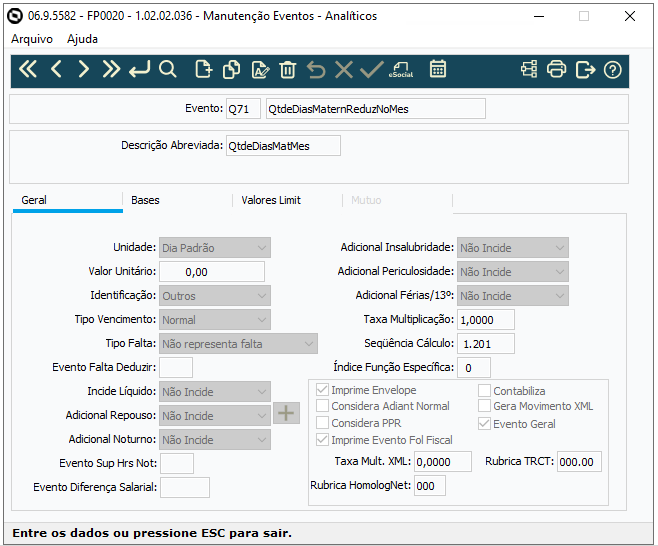
Task: Open the tree structure toolbar icon
Action: pyautogui.click(x=529, y=69)
